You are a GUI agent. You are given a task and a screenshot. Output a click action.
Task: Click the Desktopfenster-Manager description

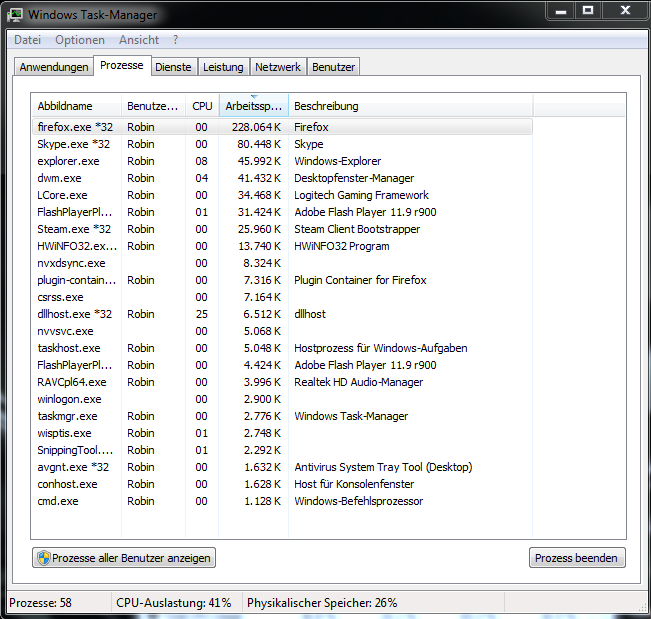pos(354,178)
